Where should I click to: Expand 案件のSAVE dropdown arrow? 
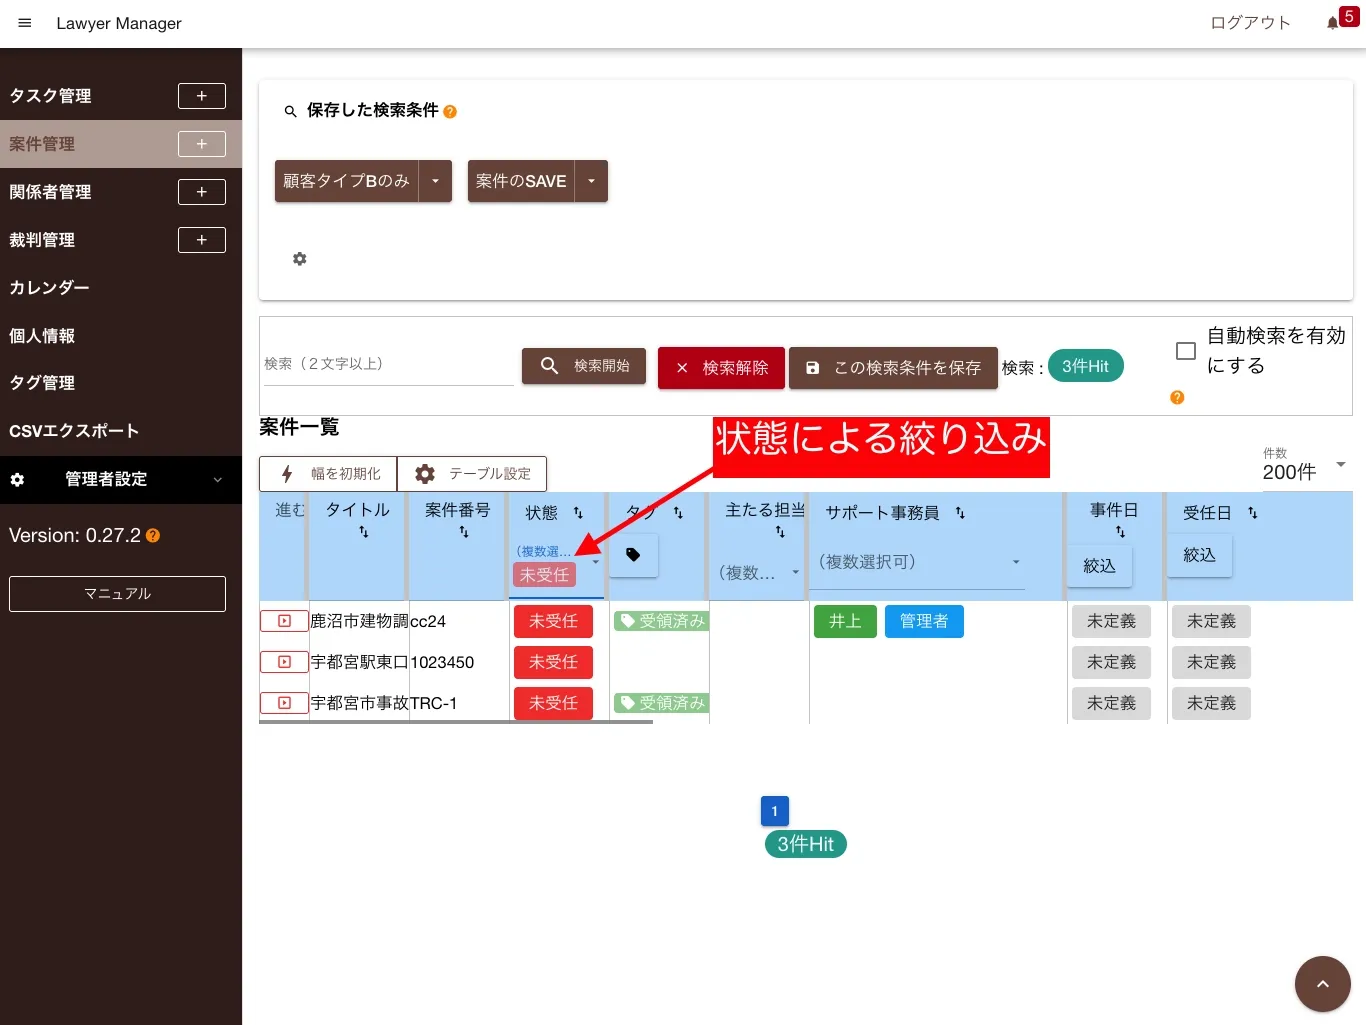[x=591, y=181]
